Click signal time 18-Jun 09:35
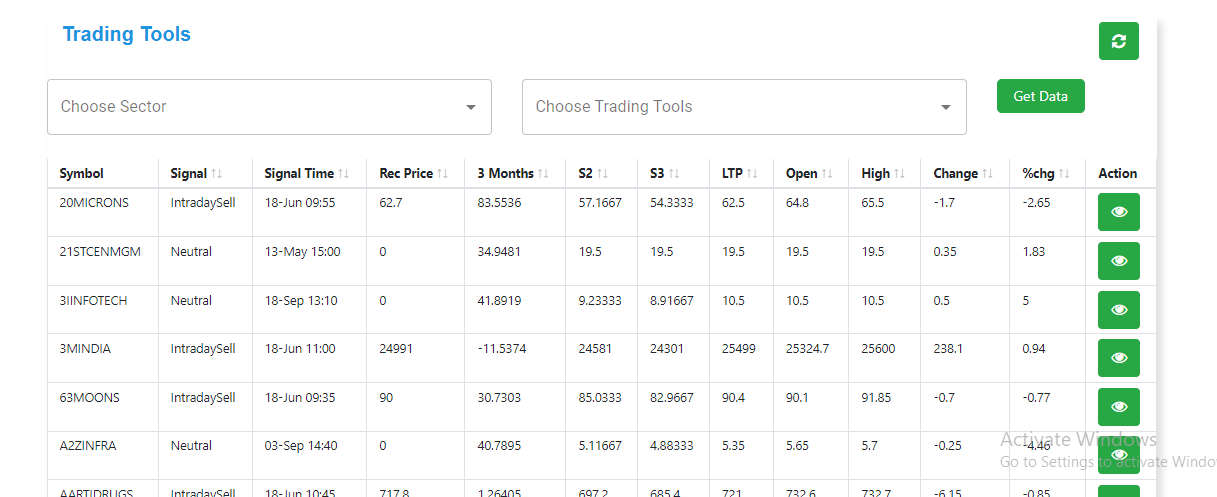Viewport: 1217px width, 497px height. pos(300,398)
